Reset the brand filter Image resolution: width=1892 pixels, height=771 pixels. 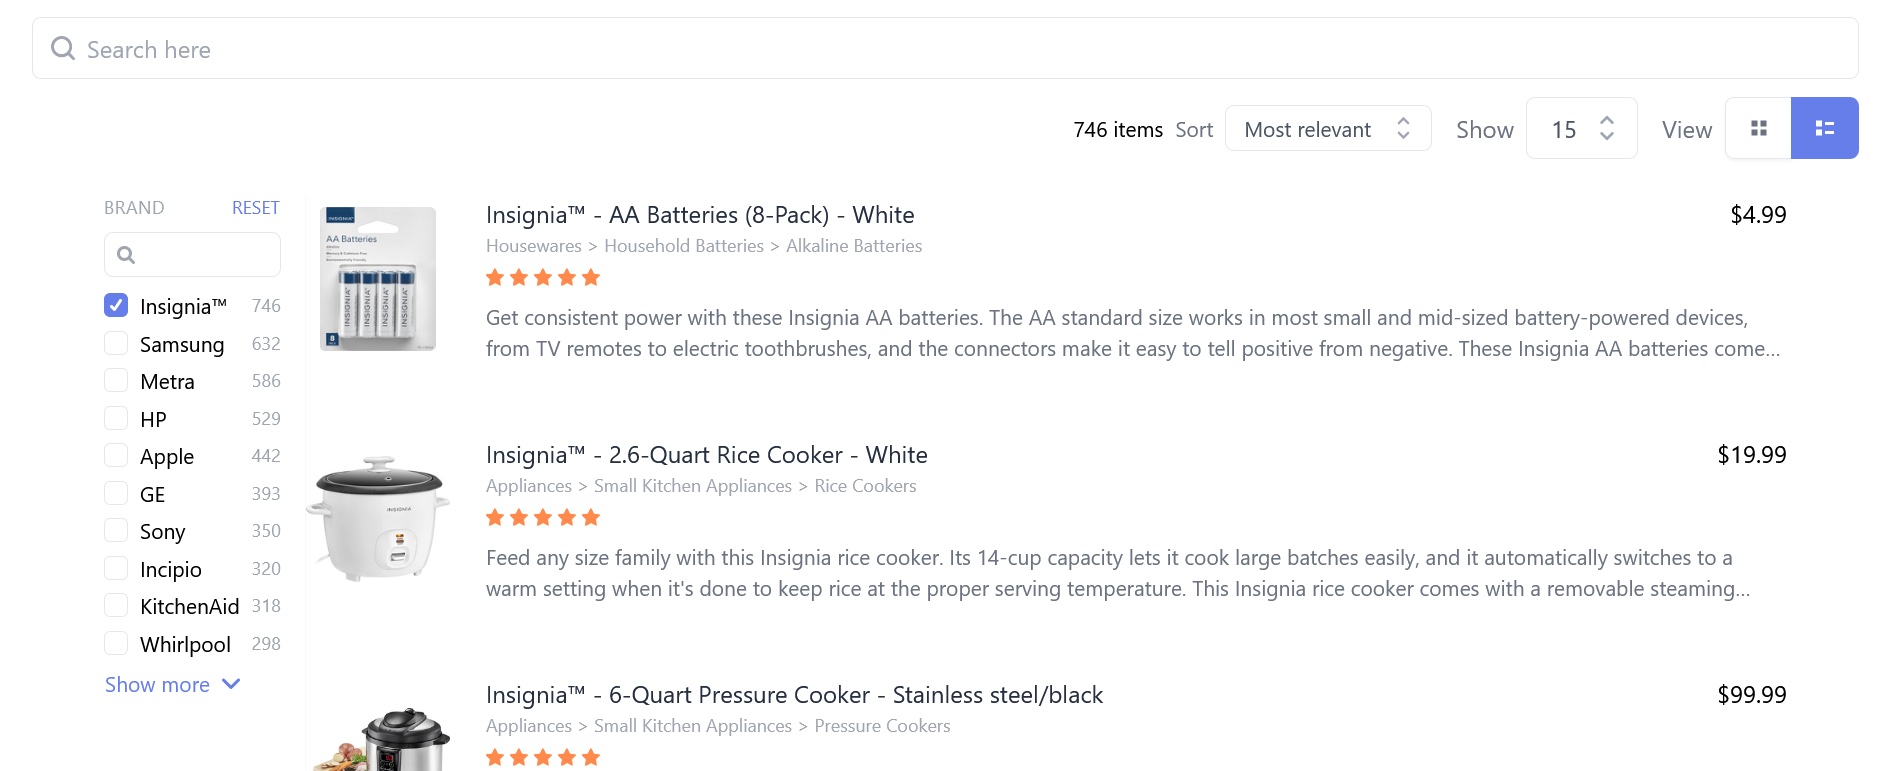point(256,208)
